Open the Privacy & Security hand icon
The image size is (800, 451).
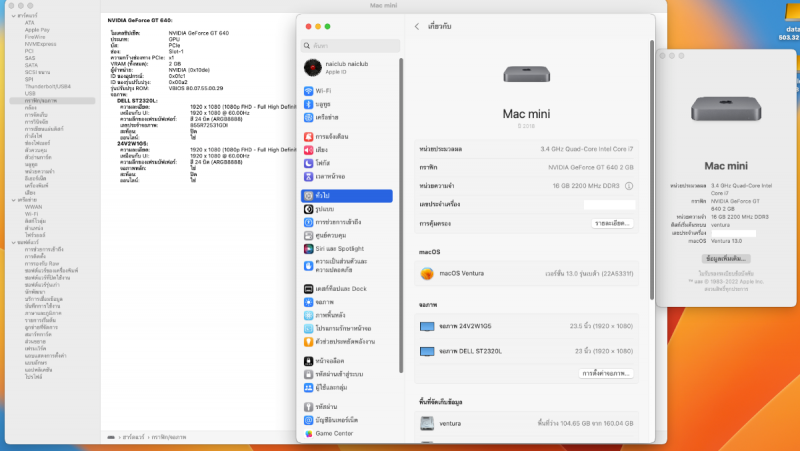308,265
